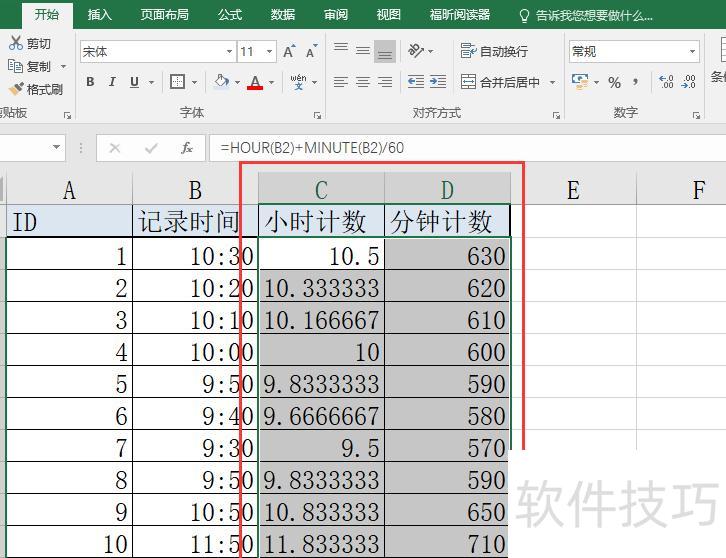Image resolution: width=726 pixels, height=558 pixels.
Task: Open the 宋体 font name dropdown
Action: (x=229, y=51)
